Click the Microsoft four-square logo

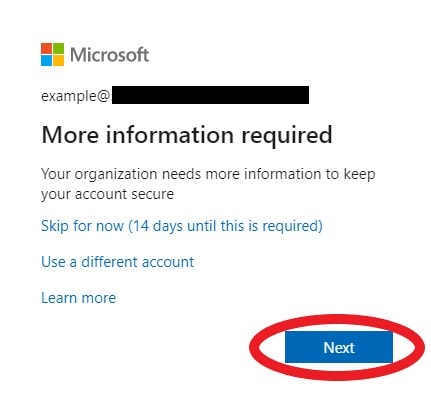click(x=52, y=54)
